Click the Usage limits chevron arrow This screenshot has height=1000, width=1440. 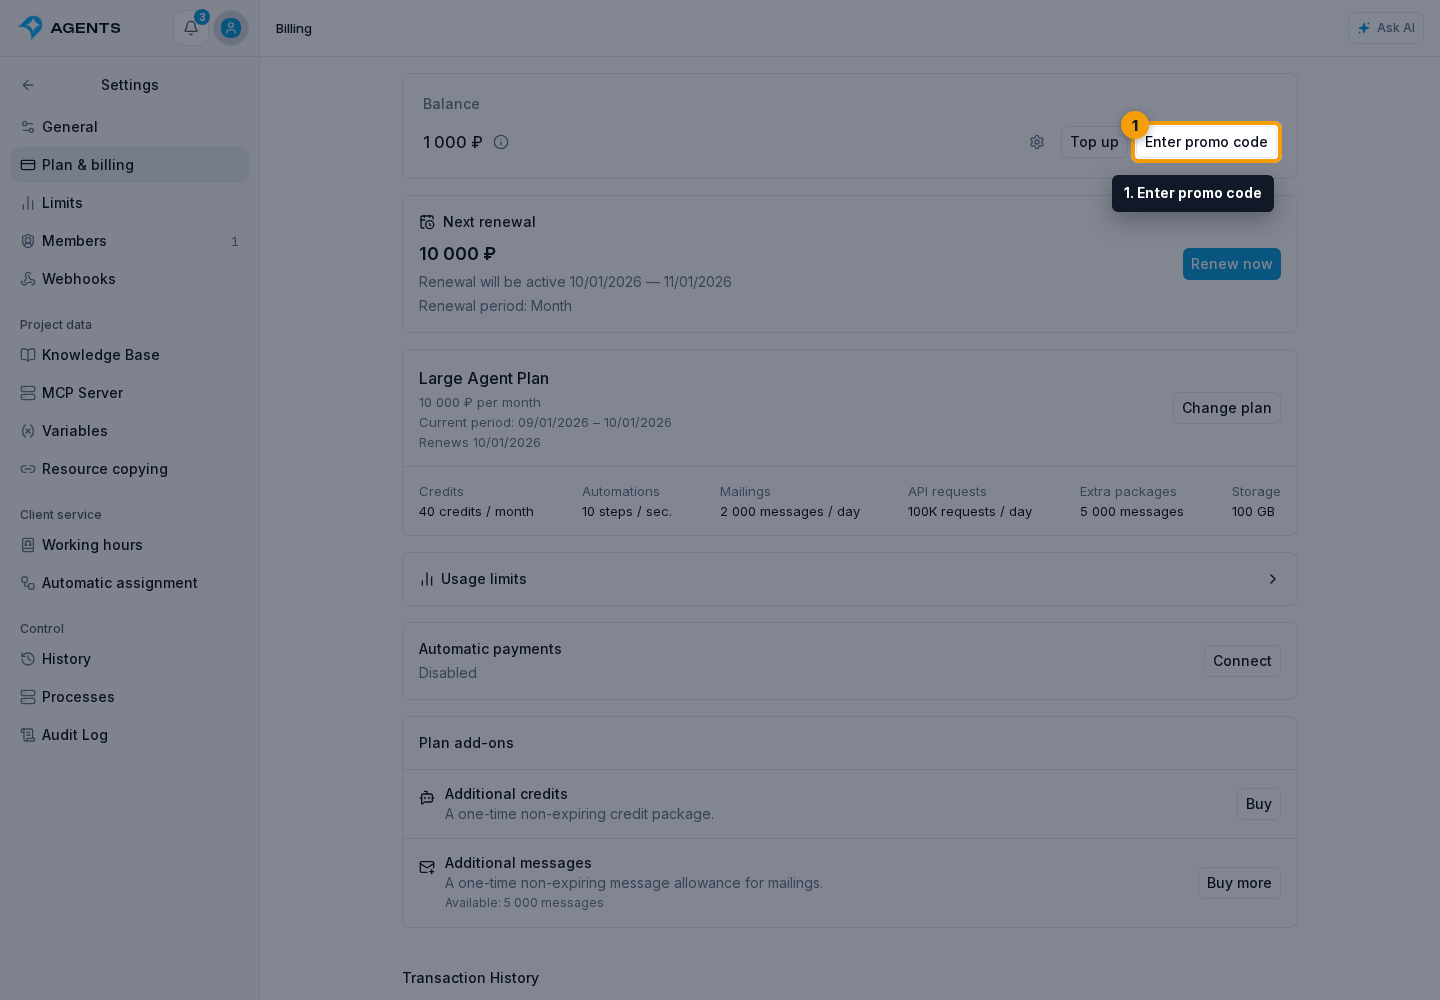coord(1272,579)
